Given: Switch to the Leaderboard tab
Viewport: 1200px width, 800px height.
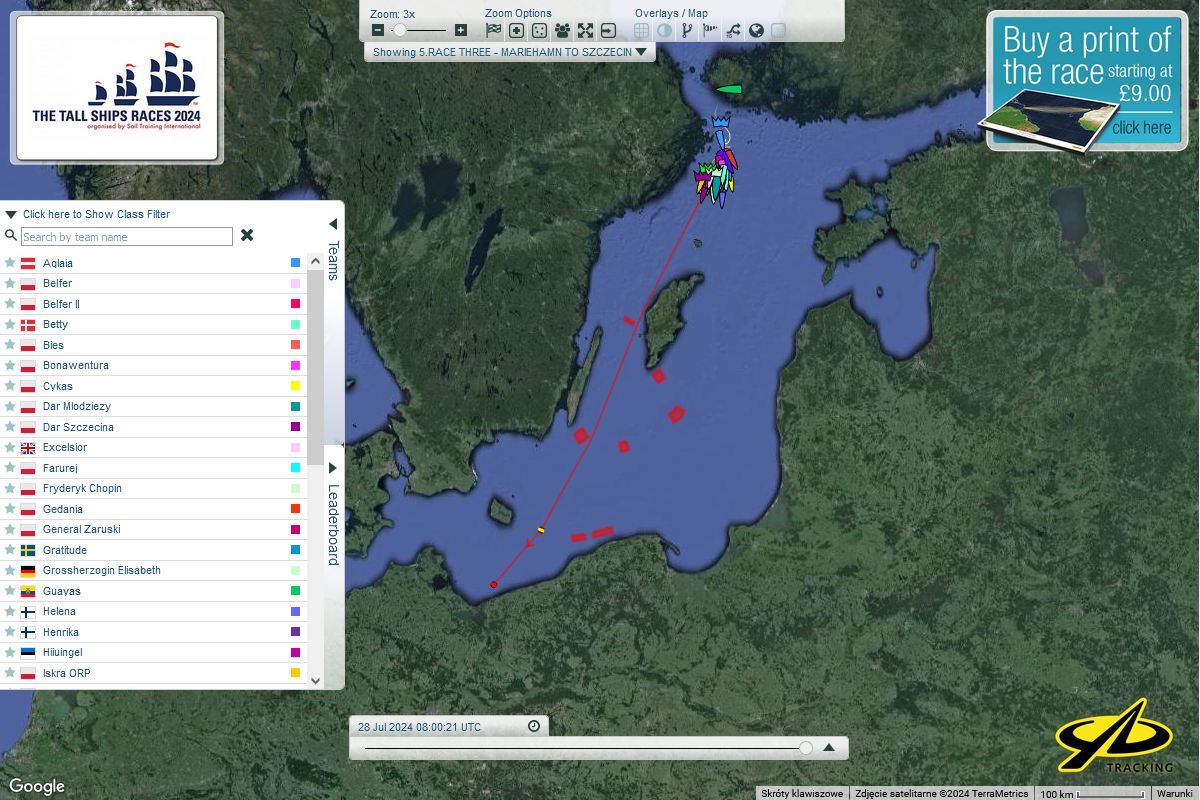Looking at the screenshot, I should [333, 515].
